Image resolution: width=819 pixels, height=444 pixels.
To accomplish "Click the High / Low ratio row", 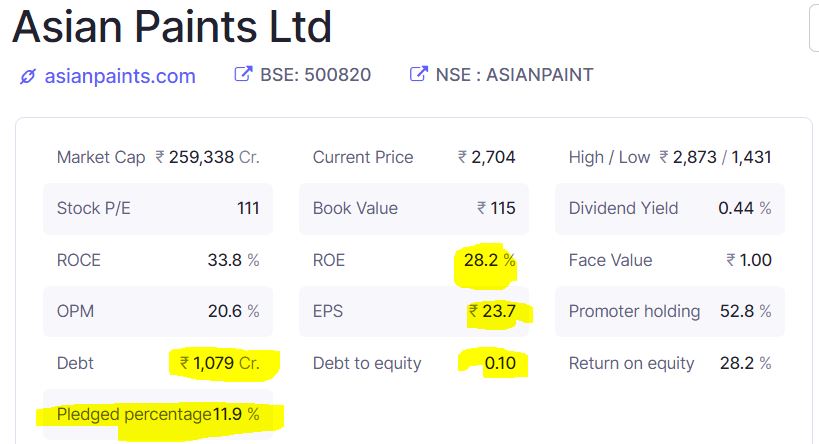I will coord(669,157).
